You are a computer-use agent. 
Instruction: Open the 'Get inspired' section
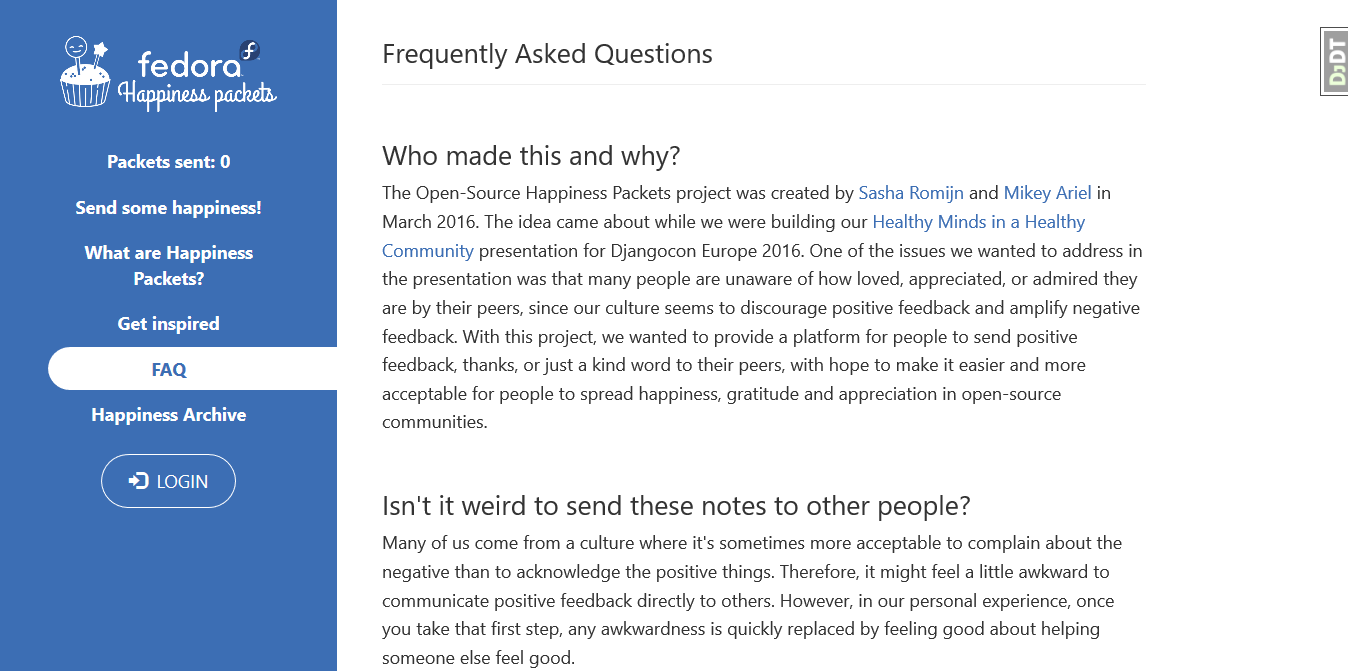click(169, 324)
